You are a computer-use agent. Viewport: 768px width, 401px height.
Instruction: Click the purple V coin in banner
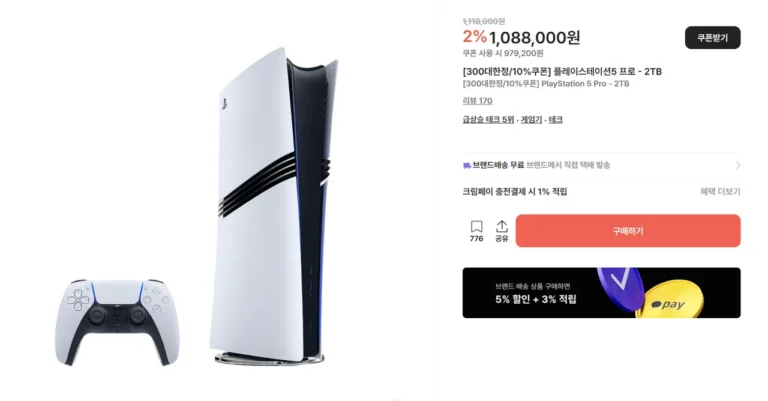pos(621,286)
